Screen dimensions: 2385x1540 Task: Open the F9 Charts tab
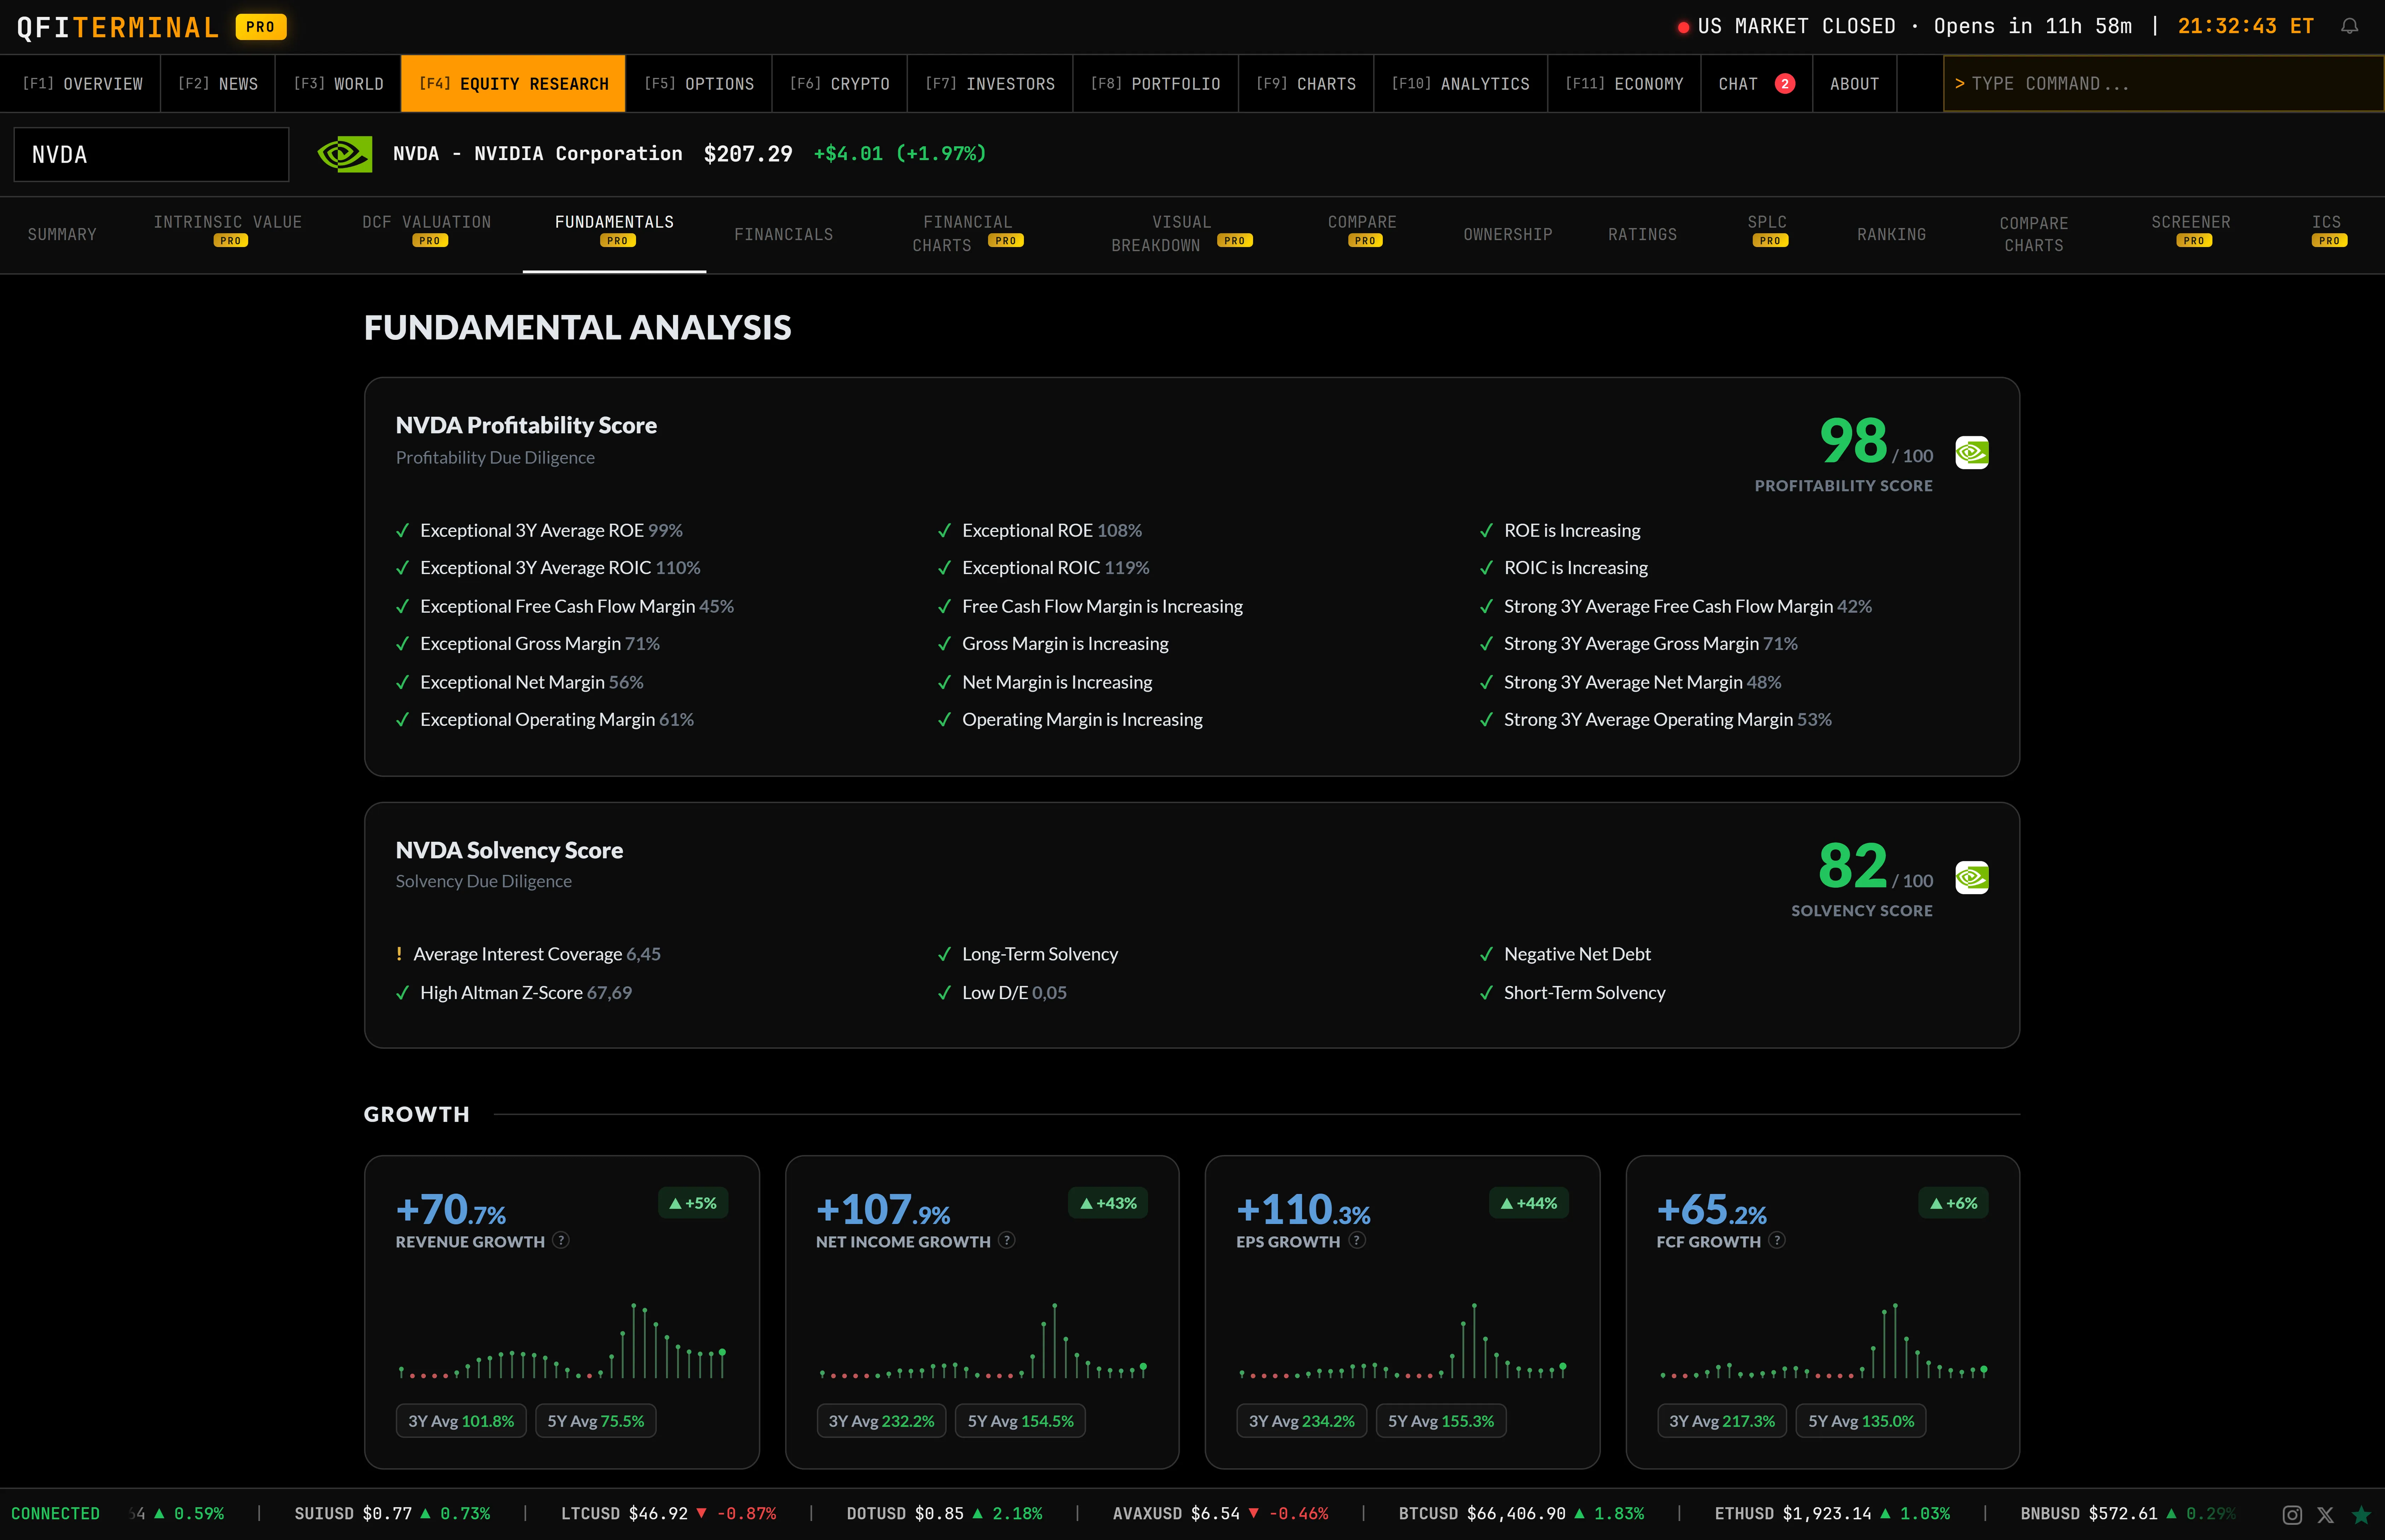click(x=1306, y=84)
